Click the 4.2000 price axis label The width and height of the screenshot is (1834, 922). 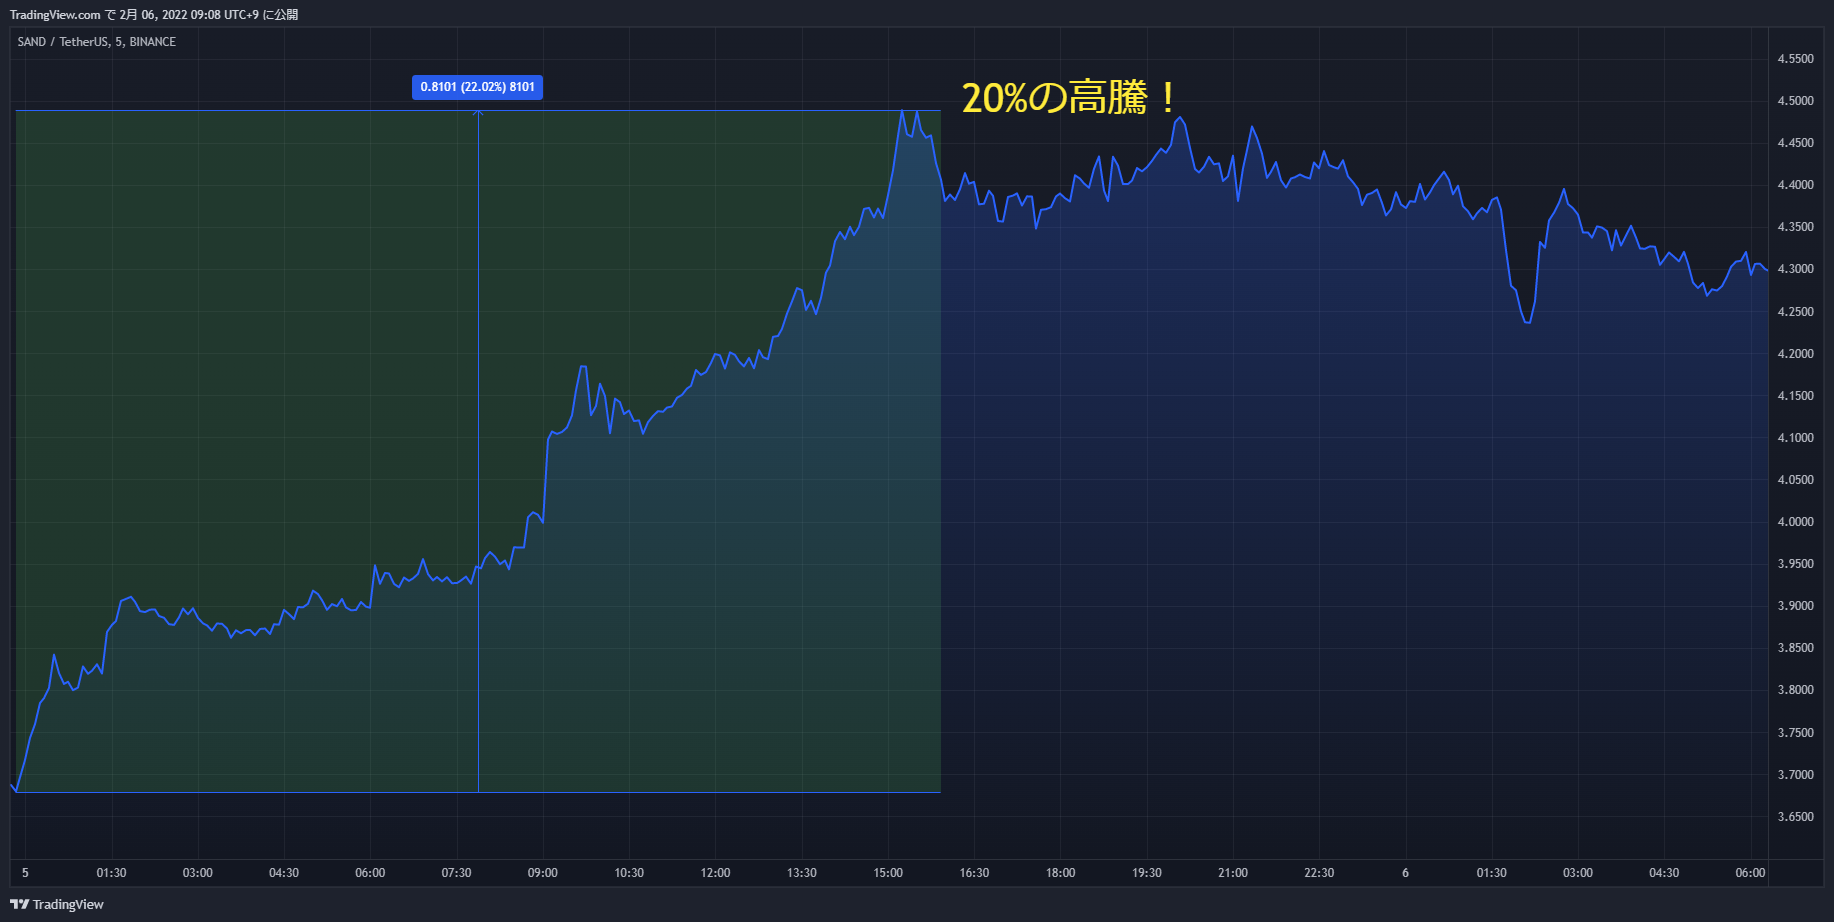(1795, 354)
